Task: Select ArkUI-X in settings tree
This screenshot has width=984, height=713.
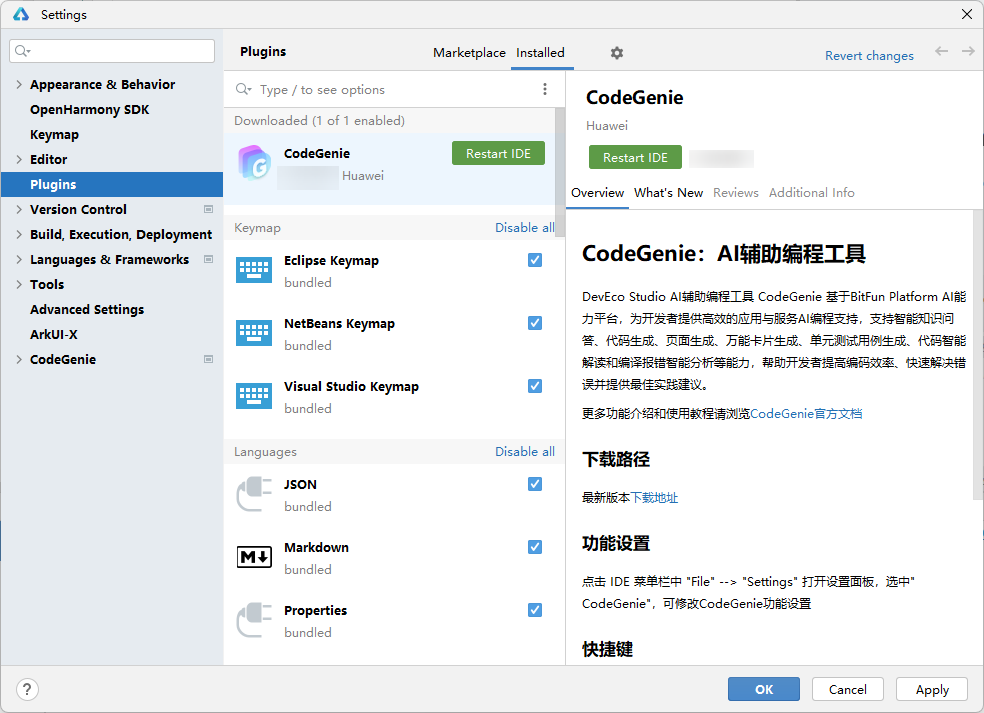Action: coord(53,335)
